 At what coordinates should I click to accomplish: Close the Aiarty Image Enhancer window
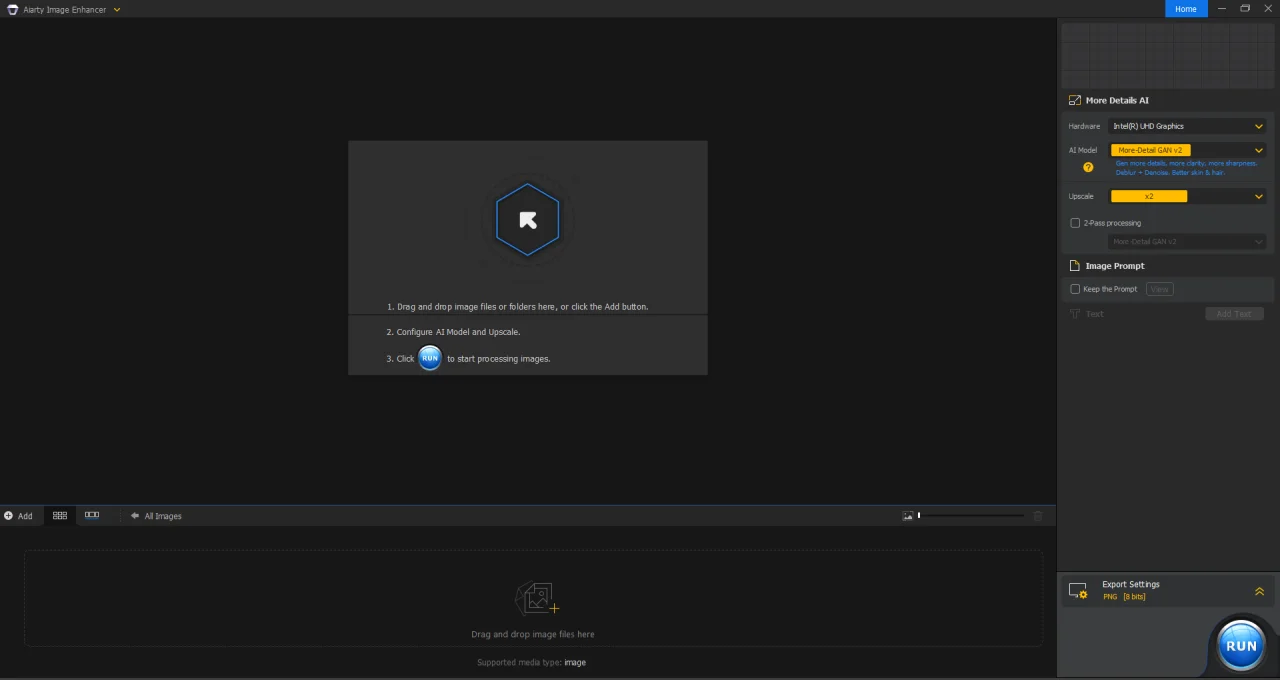(x=1268, y=9)
